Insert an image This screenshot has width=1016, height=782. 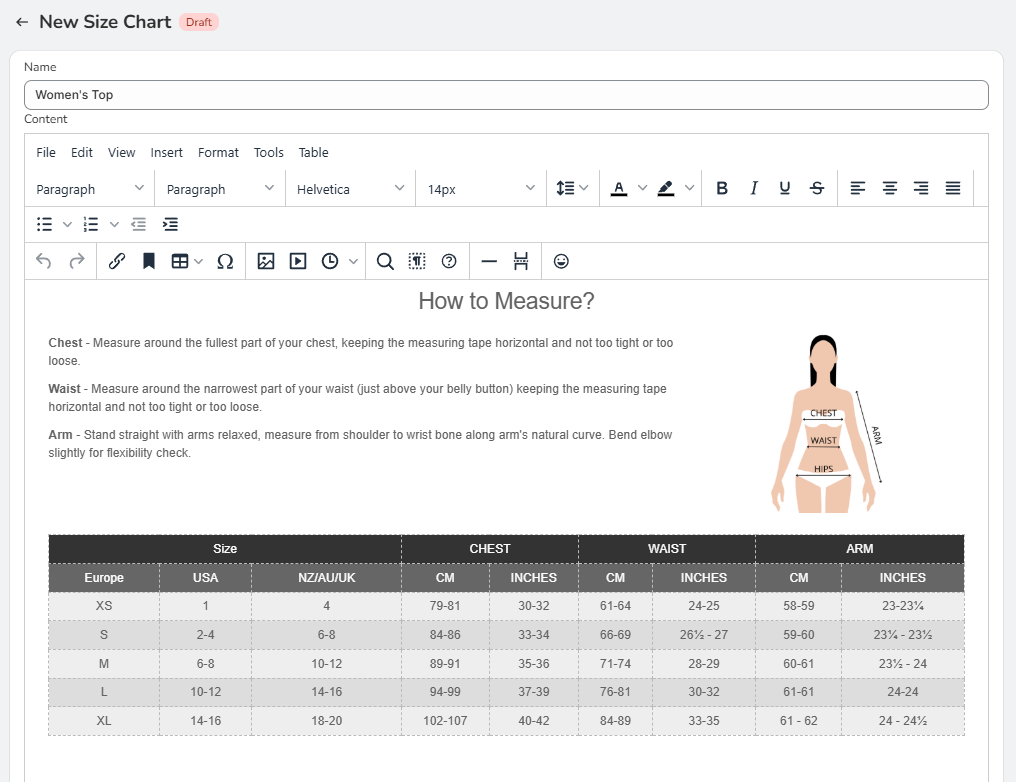coord(266,261)
